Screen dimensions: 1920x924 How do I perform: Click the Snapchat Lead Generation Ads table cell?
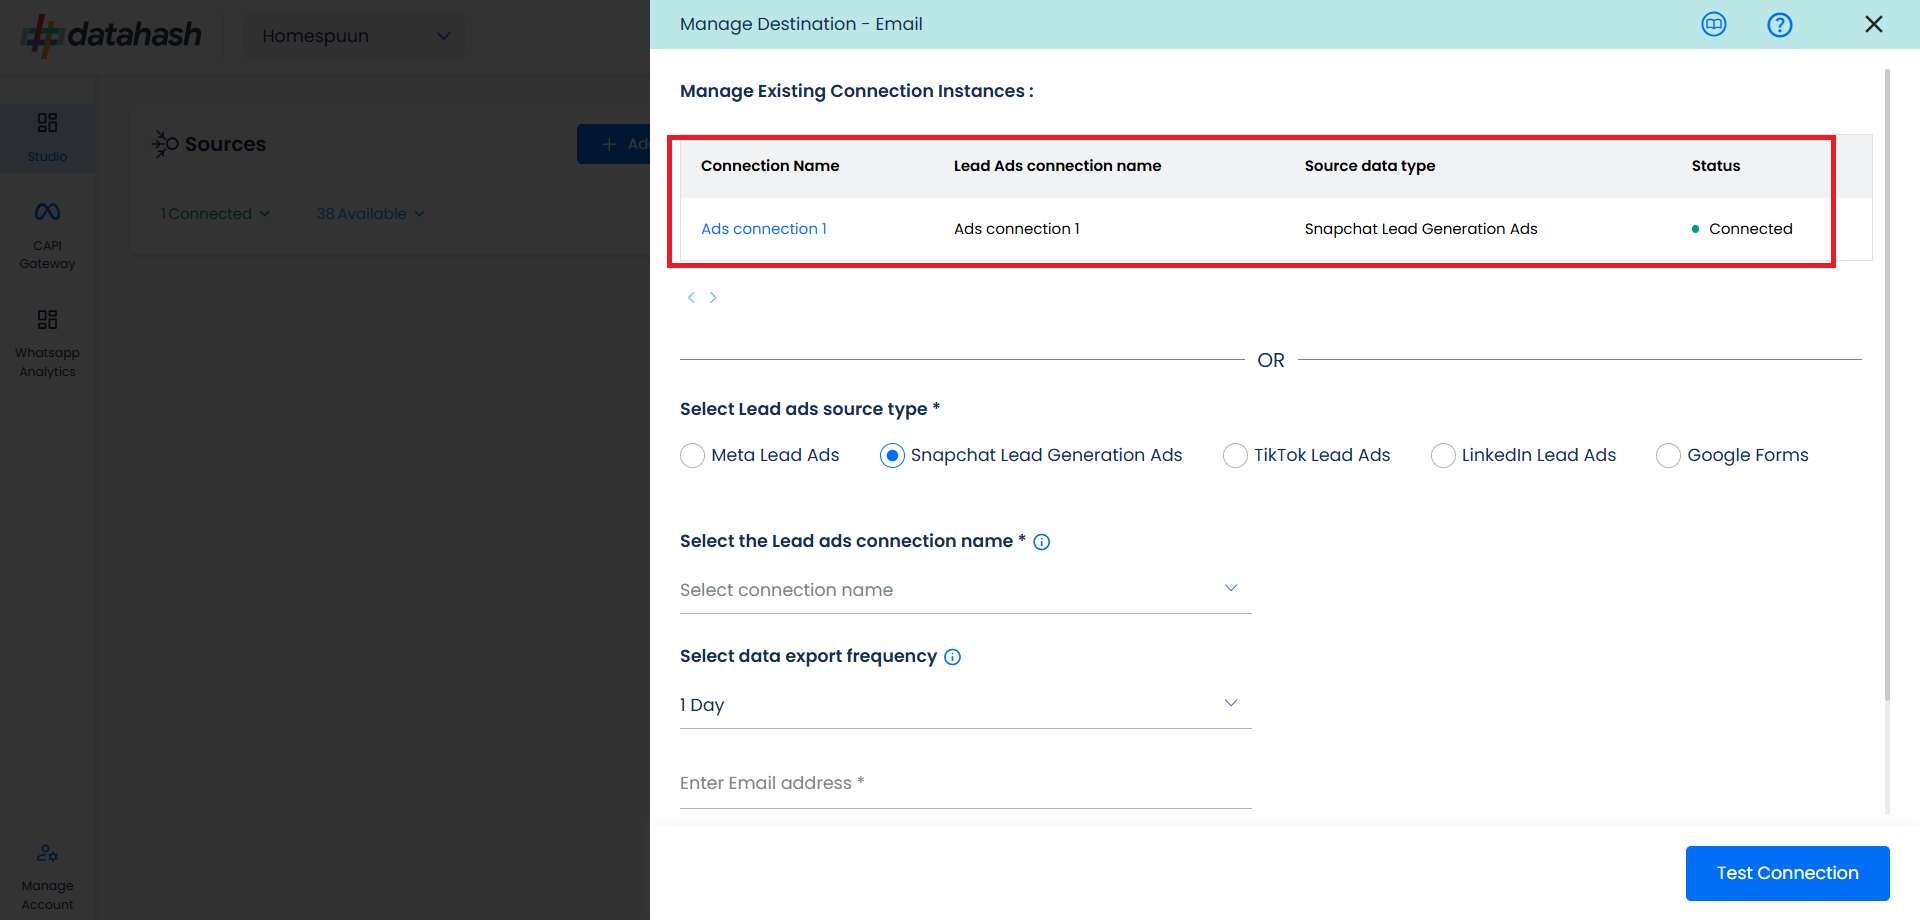(1421, 229)
